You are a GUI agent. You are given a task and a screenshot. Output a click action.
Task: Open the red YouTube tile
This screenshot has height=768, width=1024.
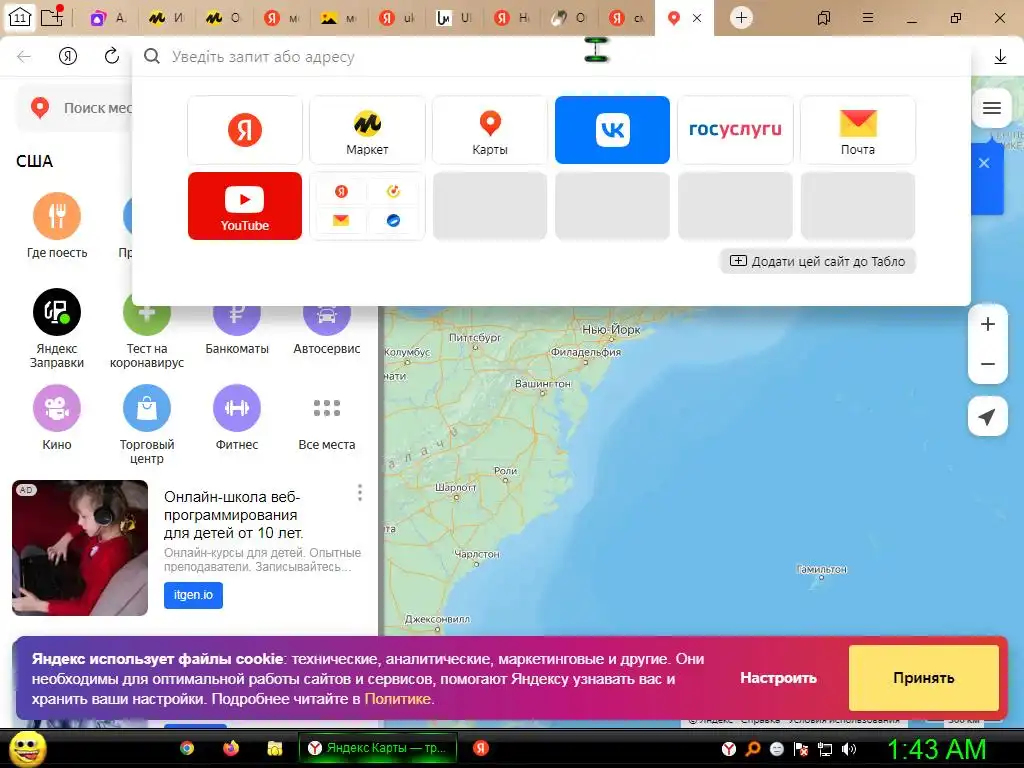coord(245,206)
